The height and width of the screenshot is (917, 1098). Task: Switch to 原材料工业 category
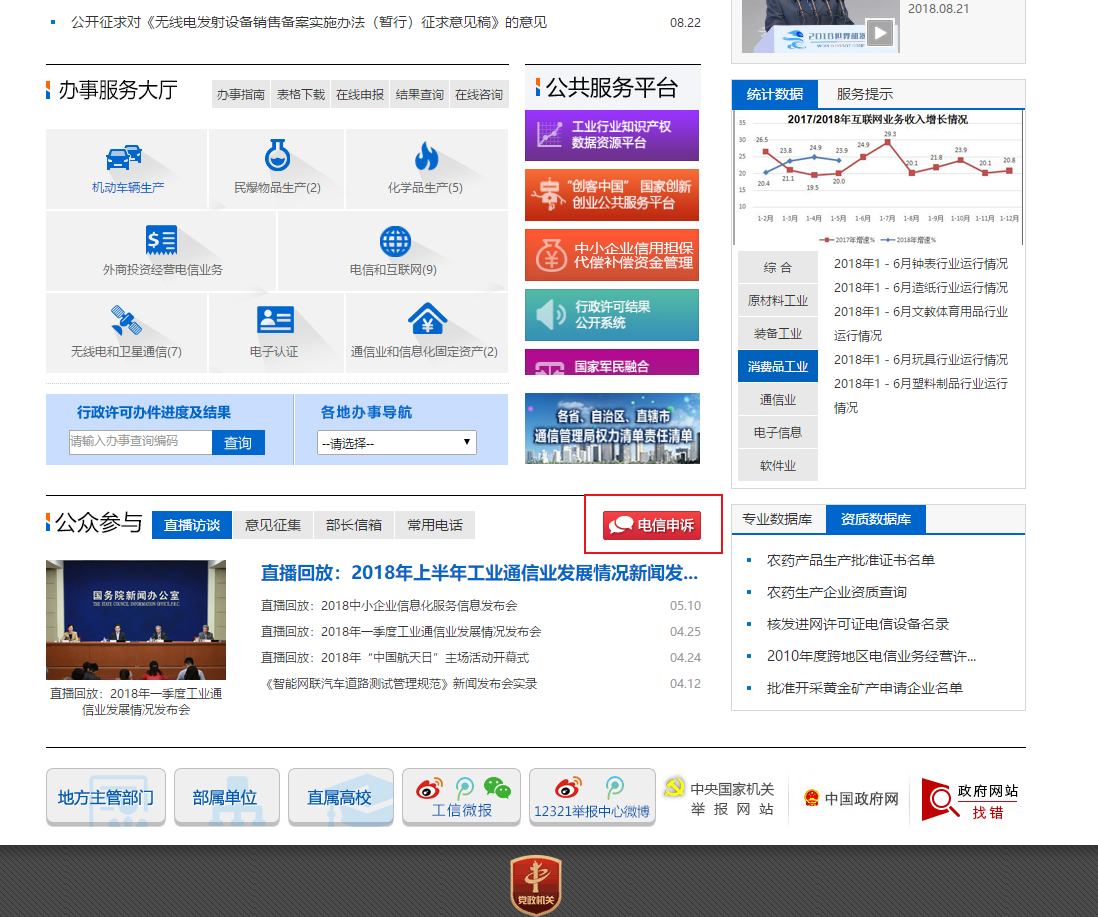click(777, 299)
